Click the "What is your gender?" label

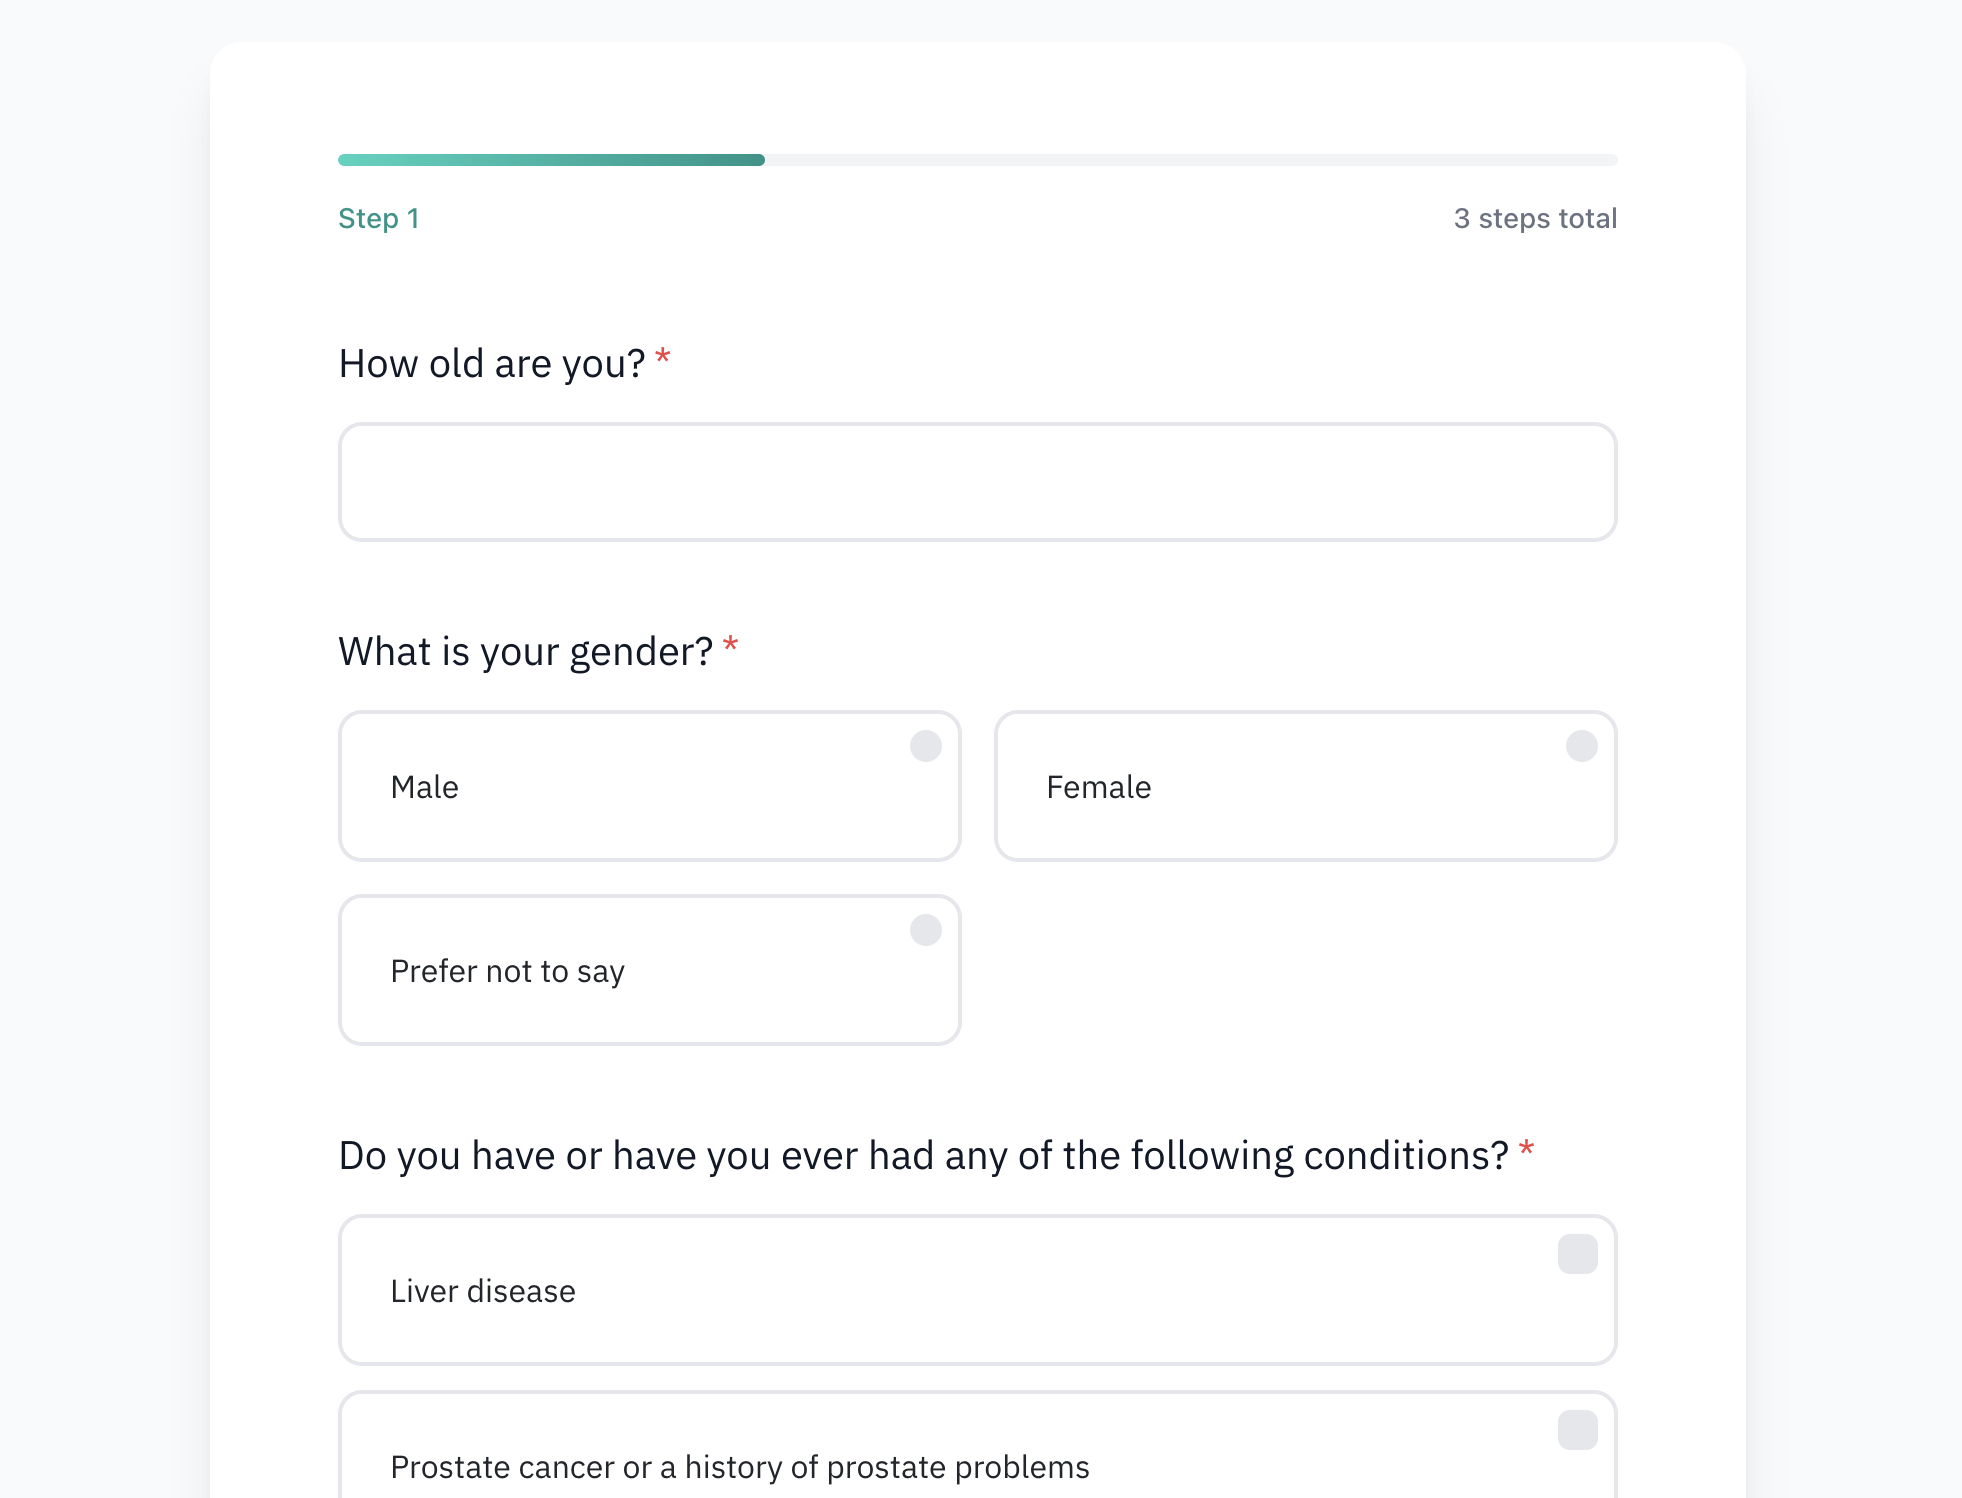(x=525, y=652)
